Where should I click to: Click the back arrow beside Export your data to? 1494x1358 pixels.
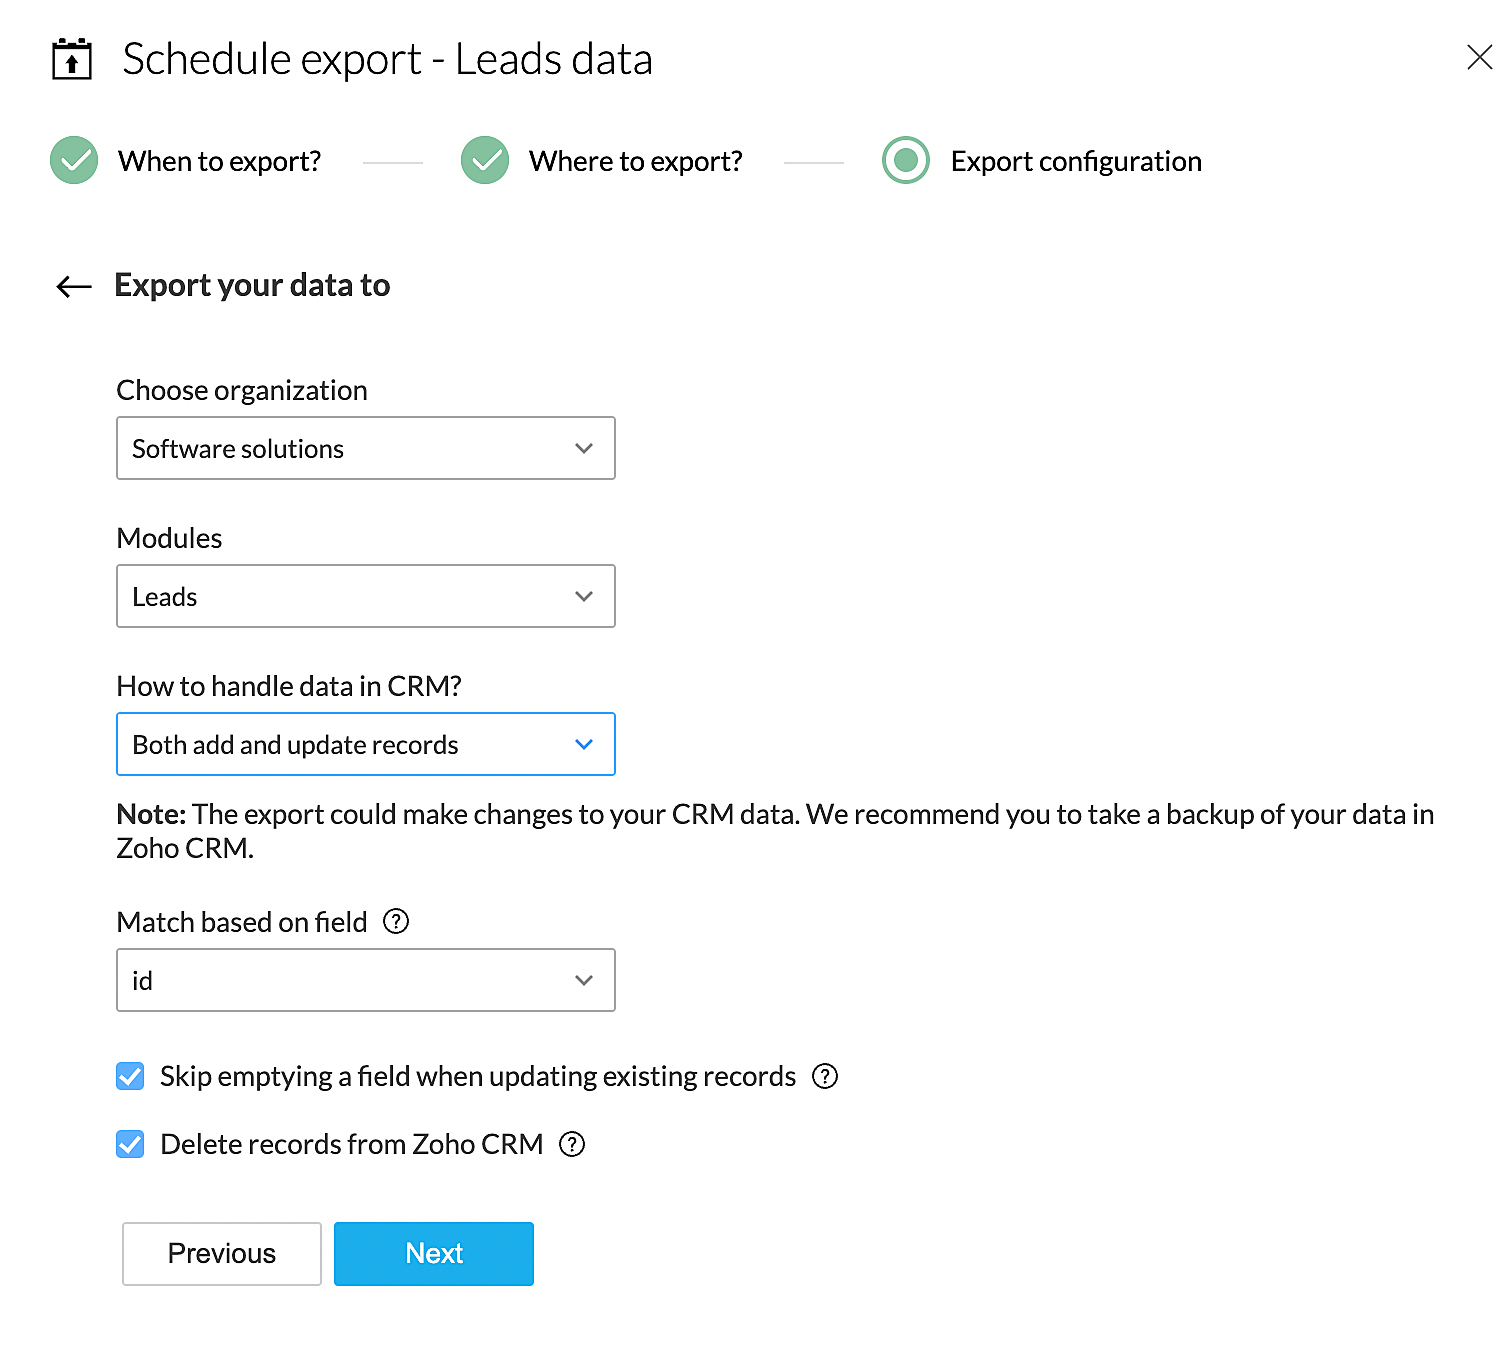[x=74, y=287]
